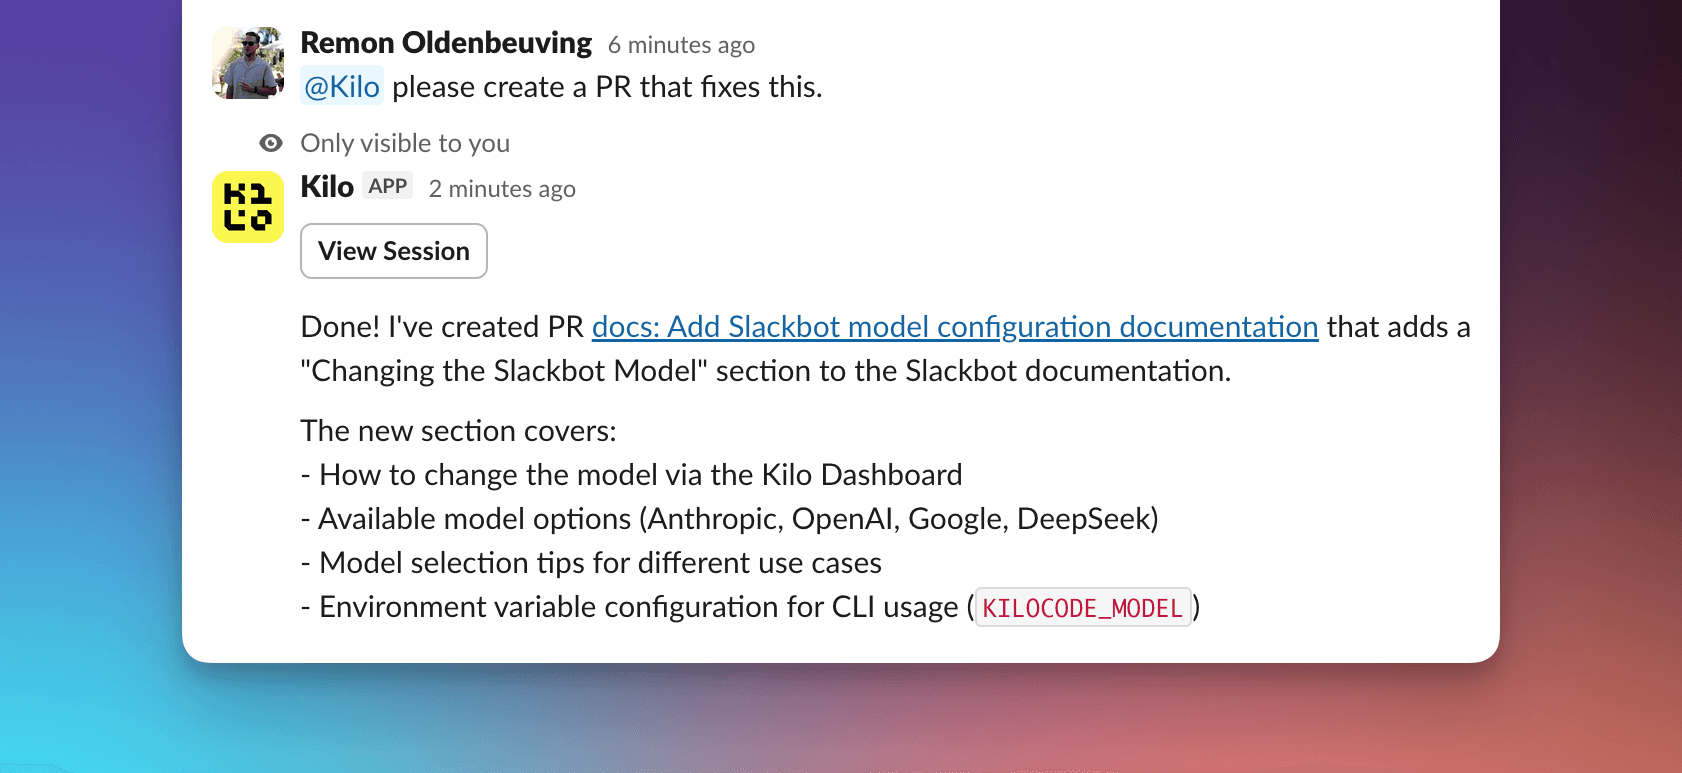This screenshot has height=773, width=1682.
Task: Click the Kilo bot name
Action: (x=326, y=186)
